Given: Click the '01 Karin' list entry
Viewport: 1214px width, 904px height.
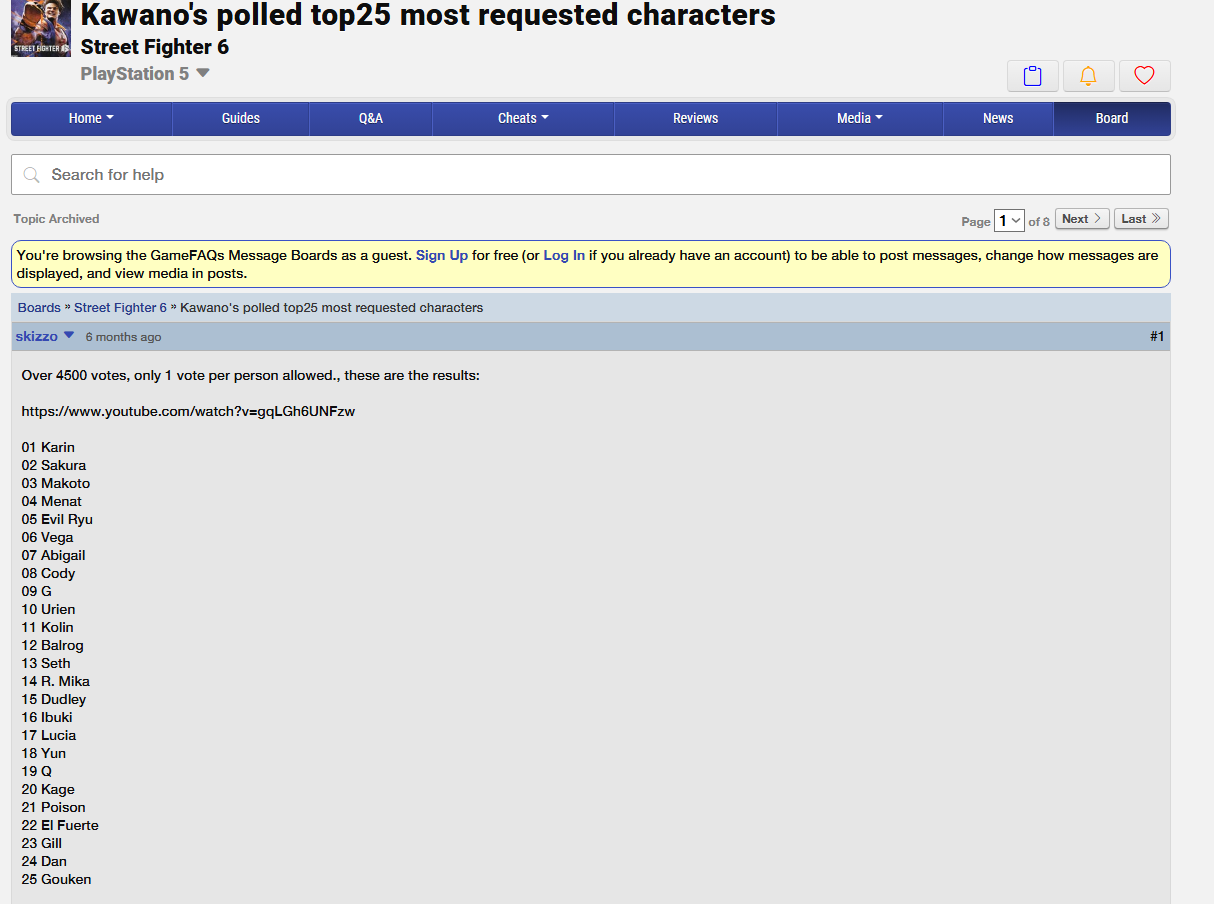Looking at the screenshot, I should tap(48, 447).
